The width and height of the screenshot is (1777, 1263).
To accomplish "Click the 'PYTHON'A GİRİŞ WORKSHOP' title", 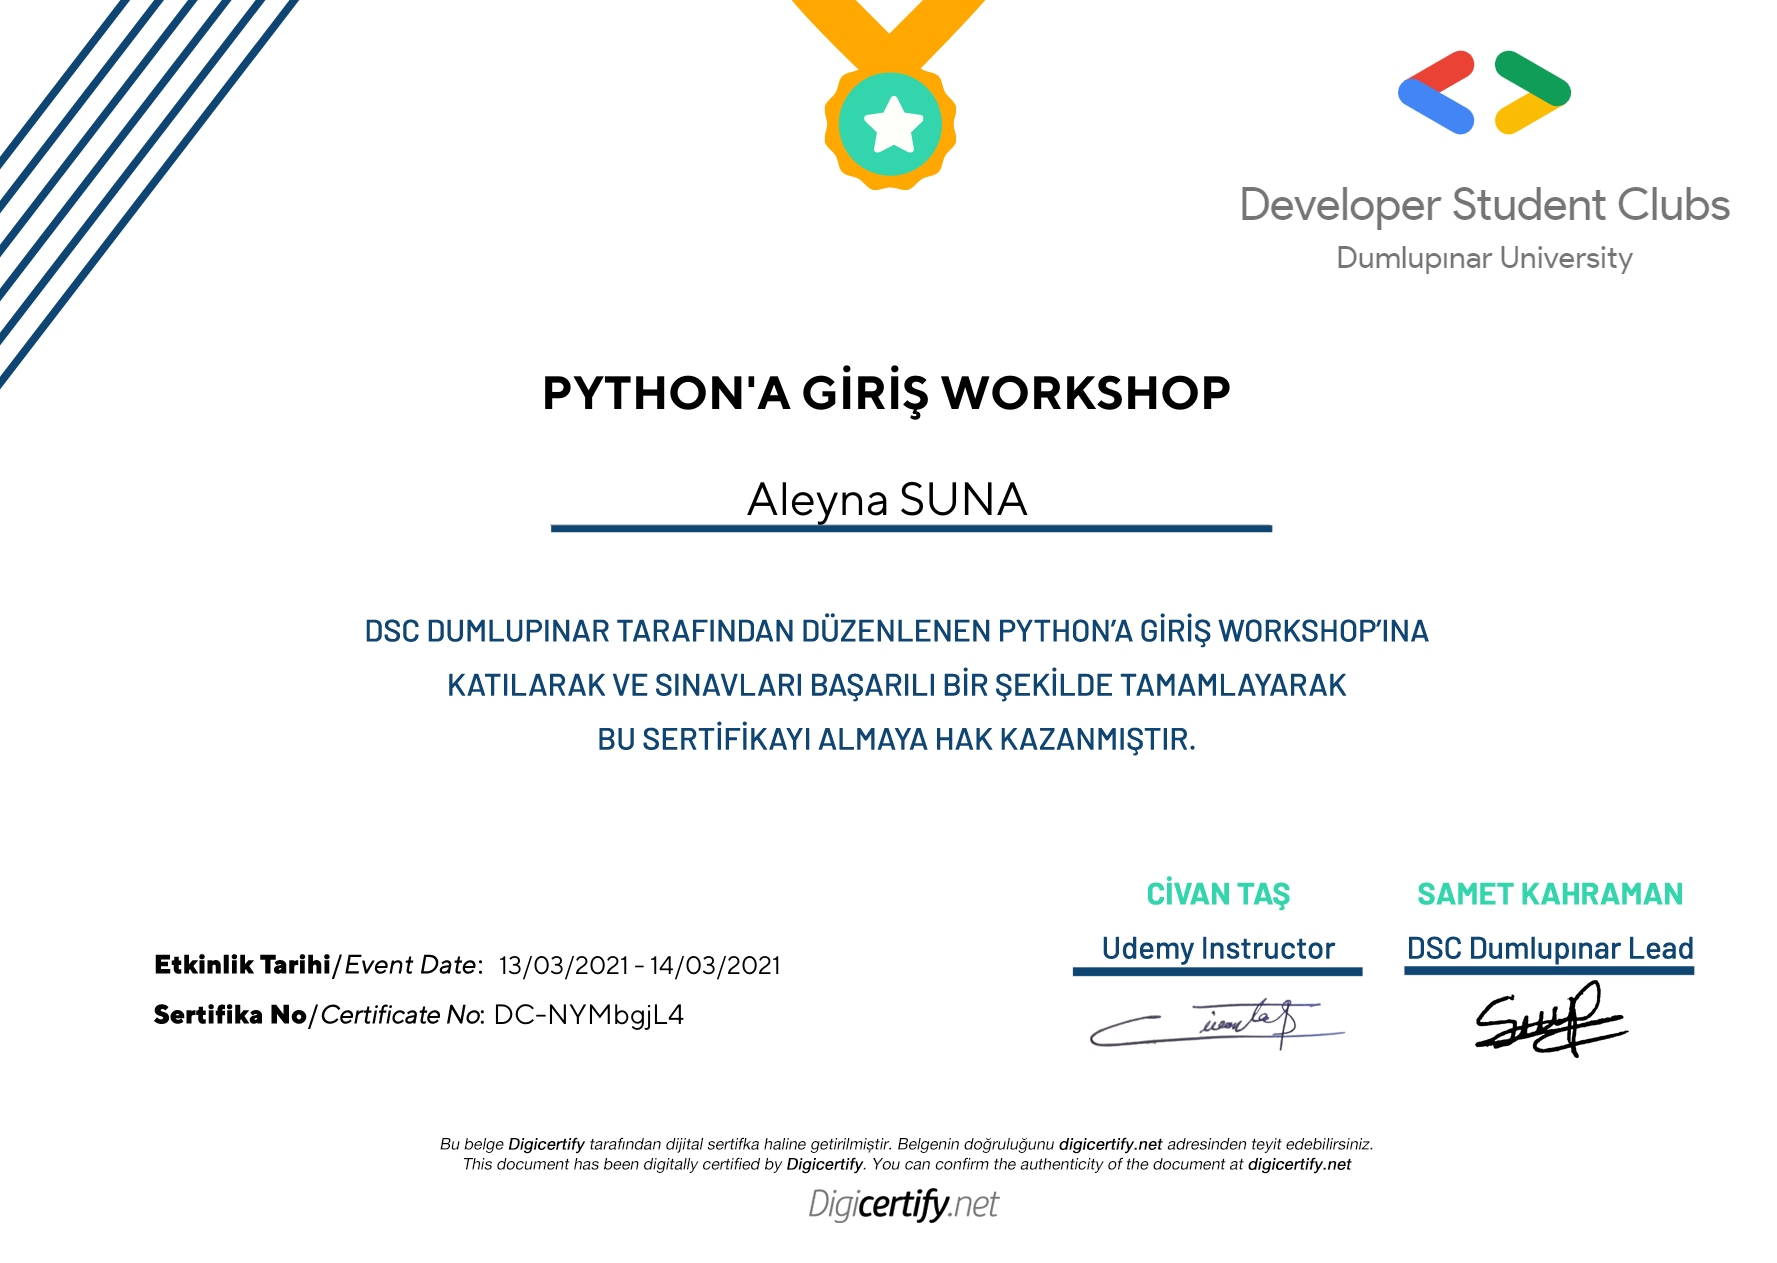I will click(x=886, y=393).
